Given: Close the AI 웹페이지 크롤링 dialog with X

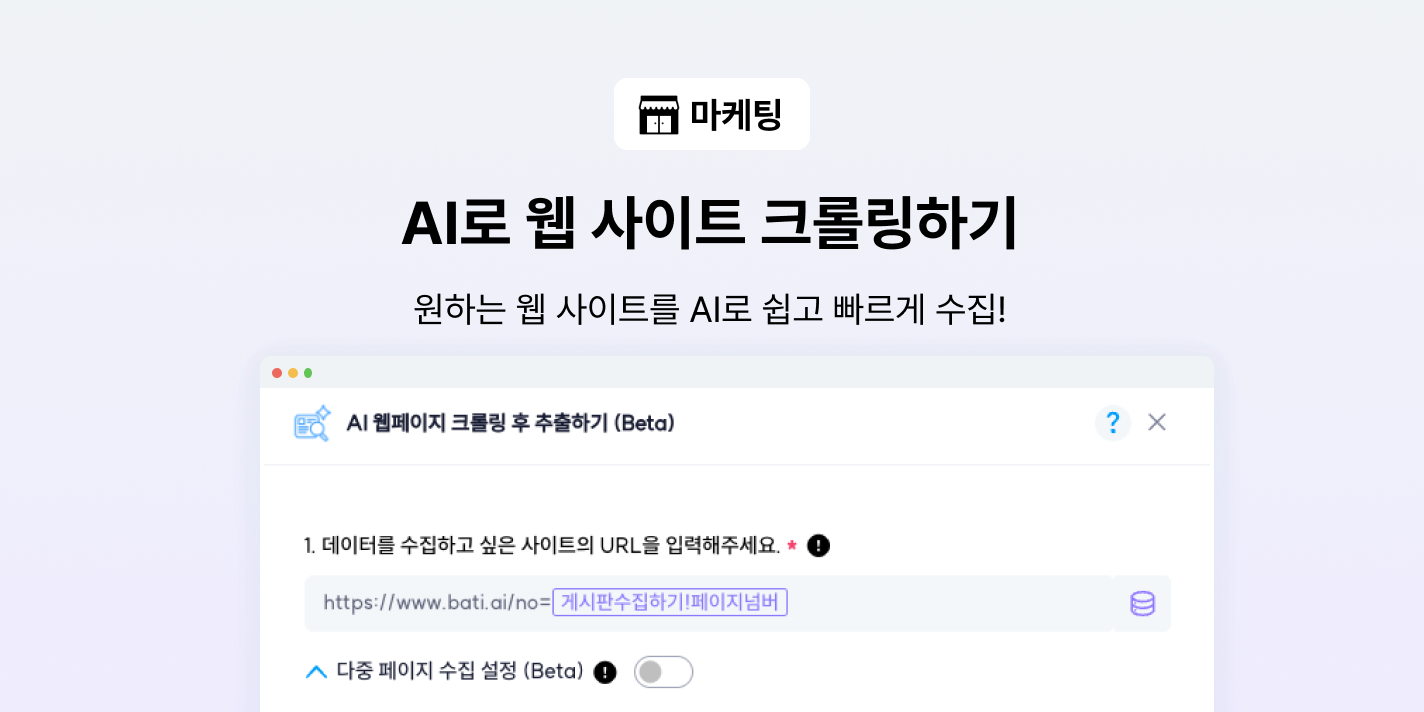Looking at the screenshot, I should 1157,422.
